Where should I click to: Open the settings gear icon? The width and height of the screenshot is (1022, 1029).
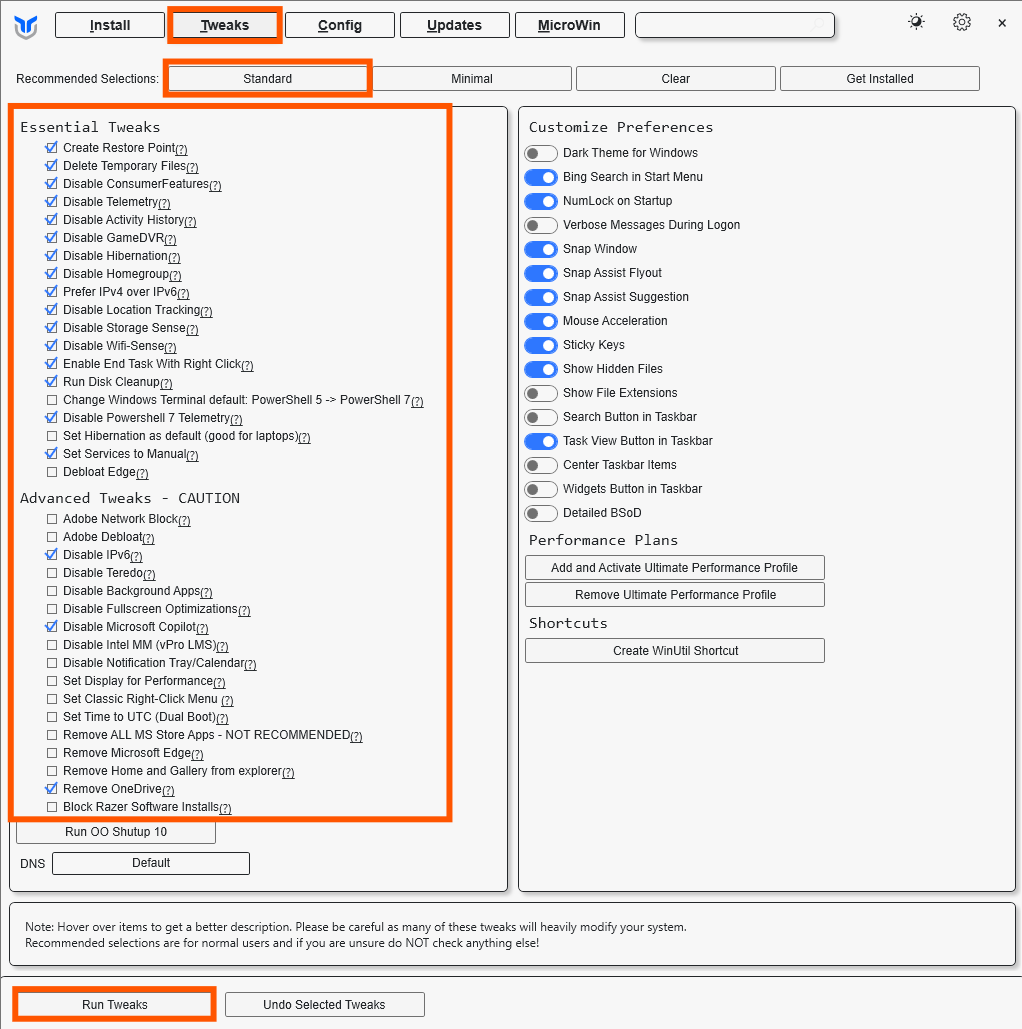coord(962,22)
